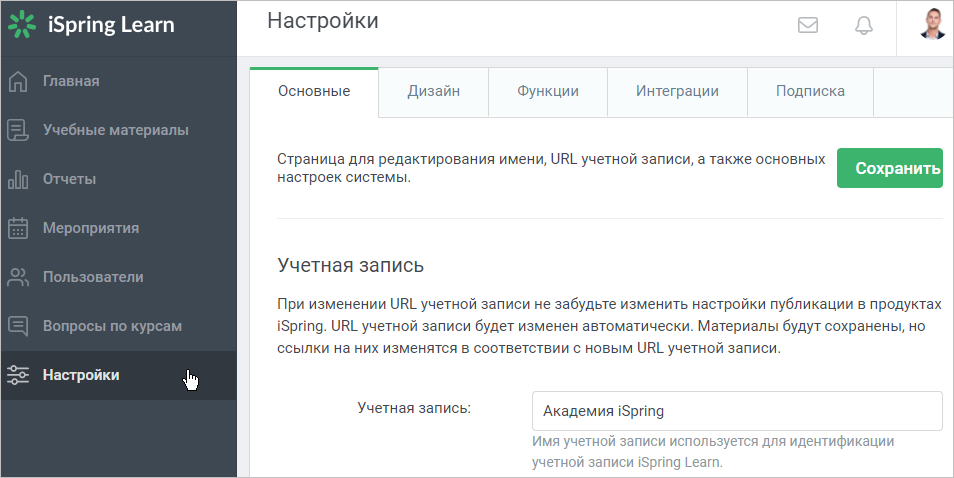The width and height of the screenshot is (954, 478).
Task: Click the calendar icon beside Мероприятия
Action: (18, 228)
